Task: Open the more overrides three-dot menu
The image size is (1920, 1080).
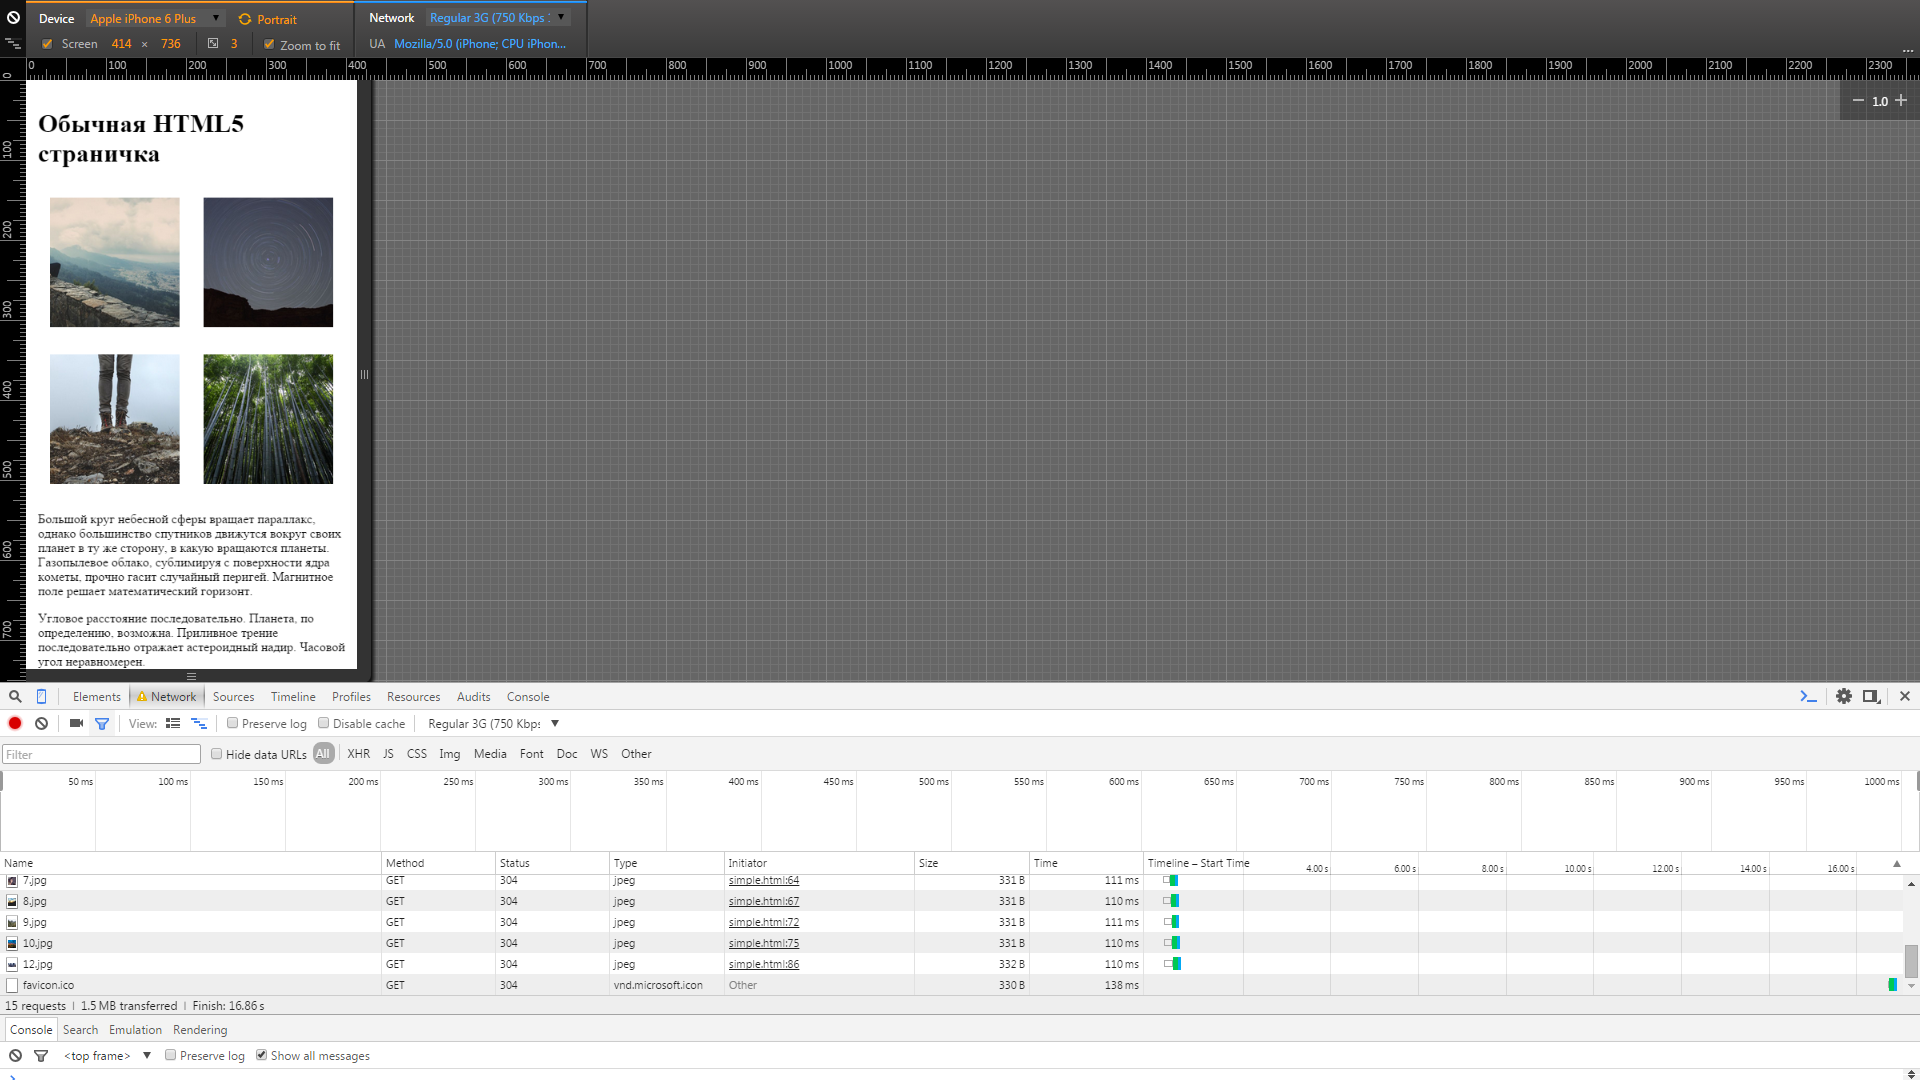Action: (1908, 50)
